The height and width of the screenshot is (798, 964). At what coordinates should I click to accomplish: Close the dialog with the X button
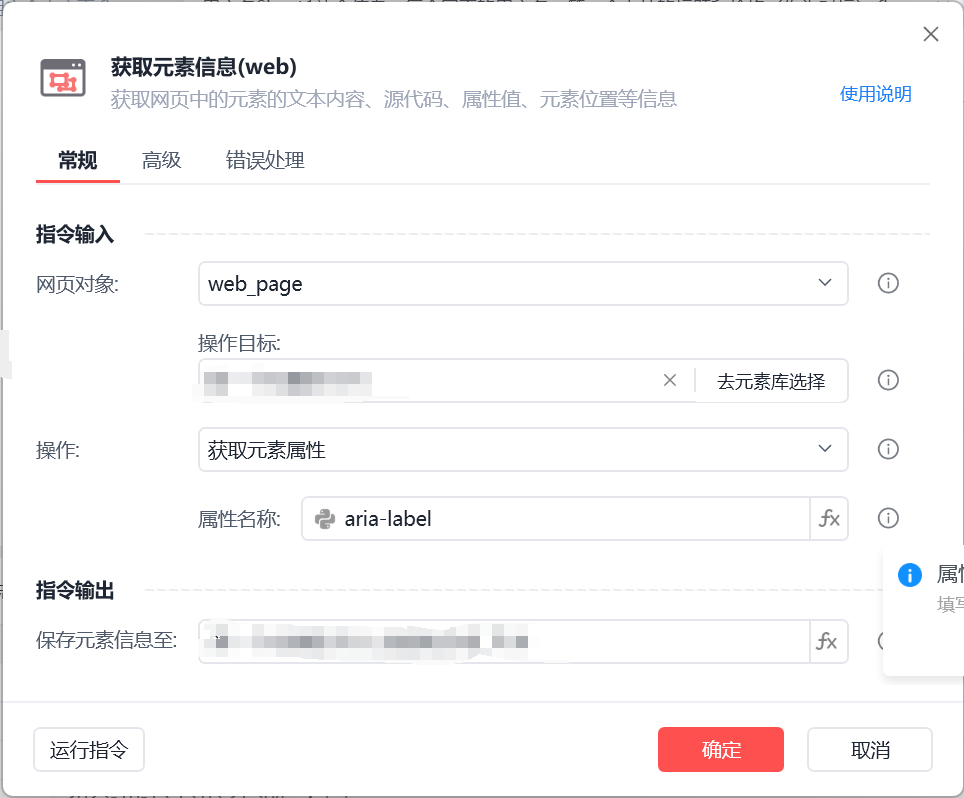931,34
